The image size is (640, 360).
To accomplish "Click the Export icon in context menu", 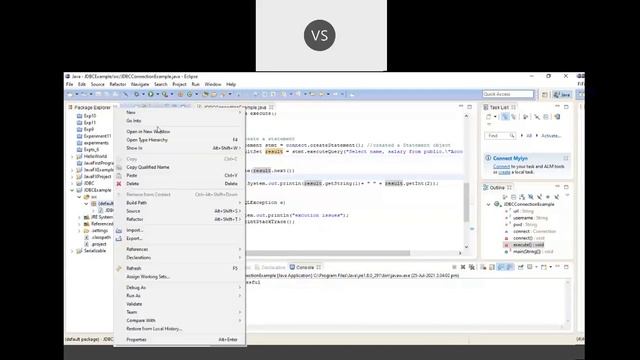I will tap(119, 238).
